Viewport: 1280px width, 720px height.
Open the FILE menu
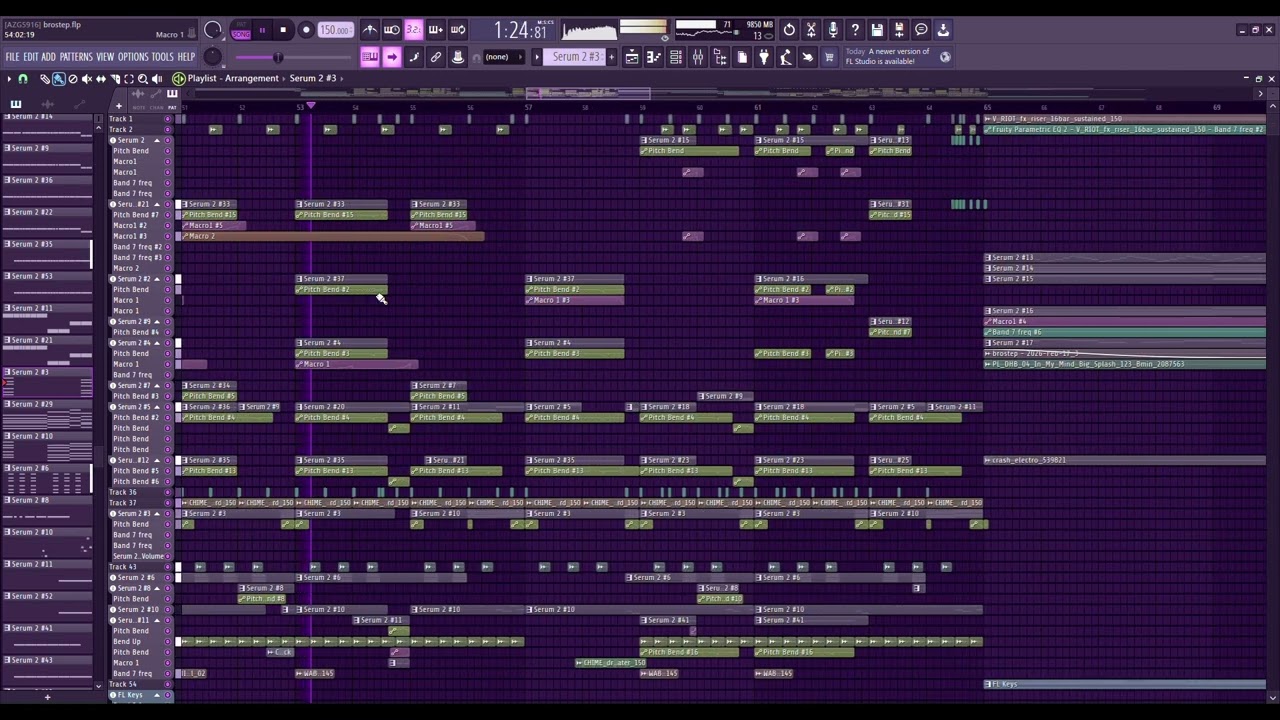(12, 57)
